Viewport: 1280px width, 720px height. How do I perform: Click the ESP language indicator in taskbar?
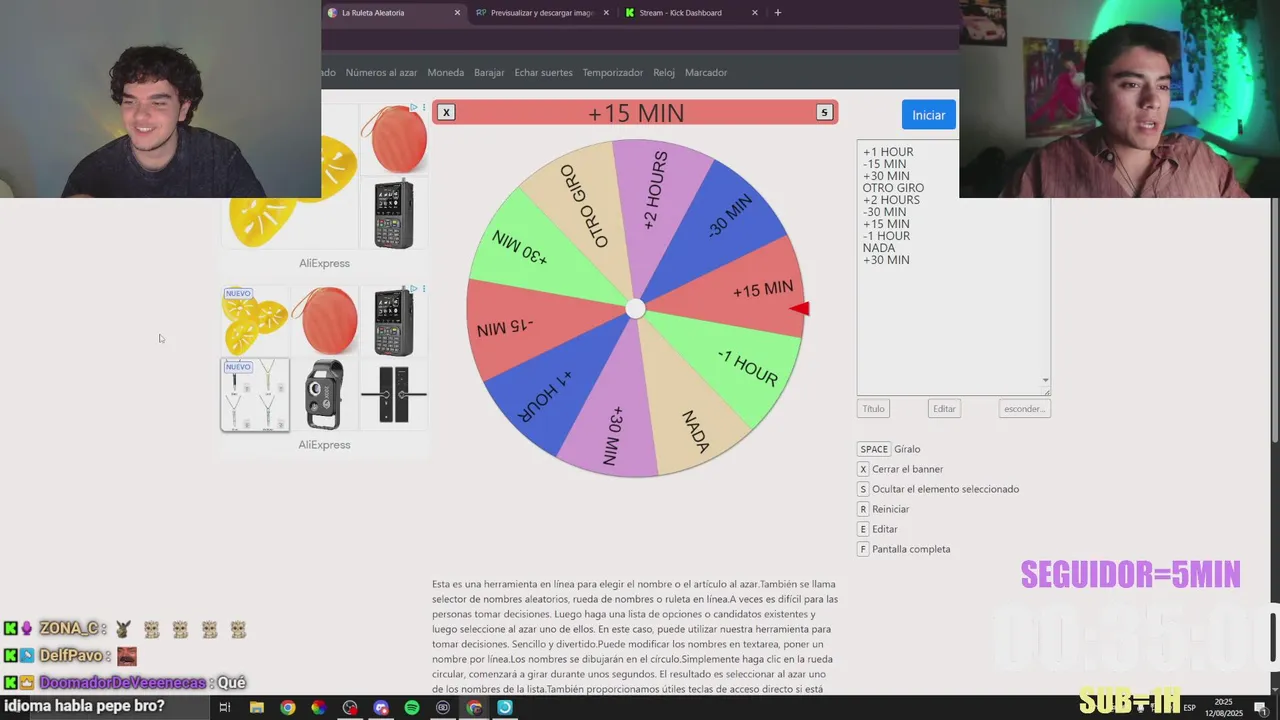(1189, 707)
